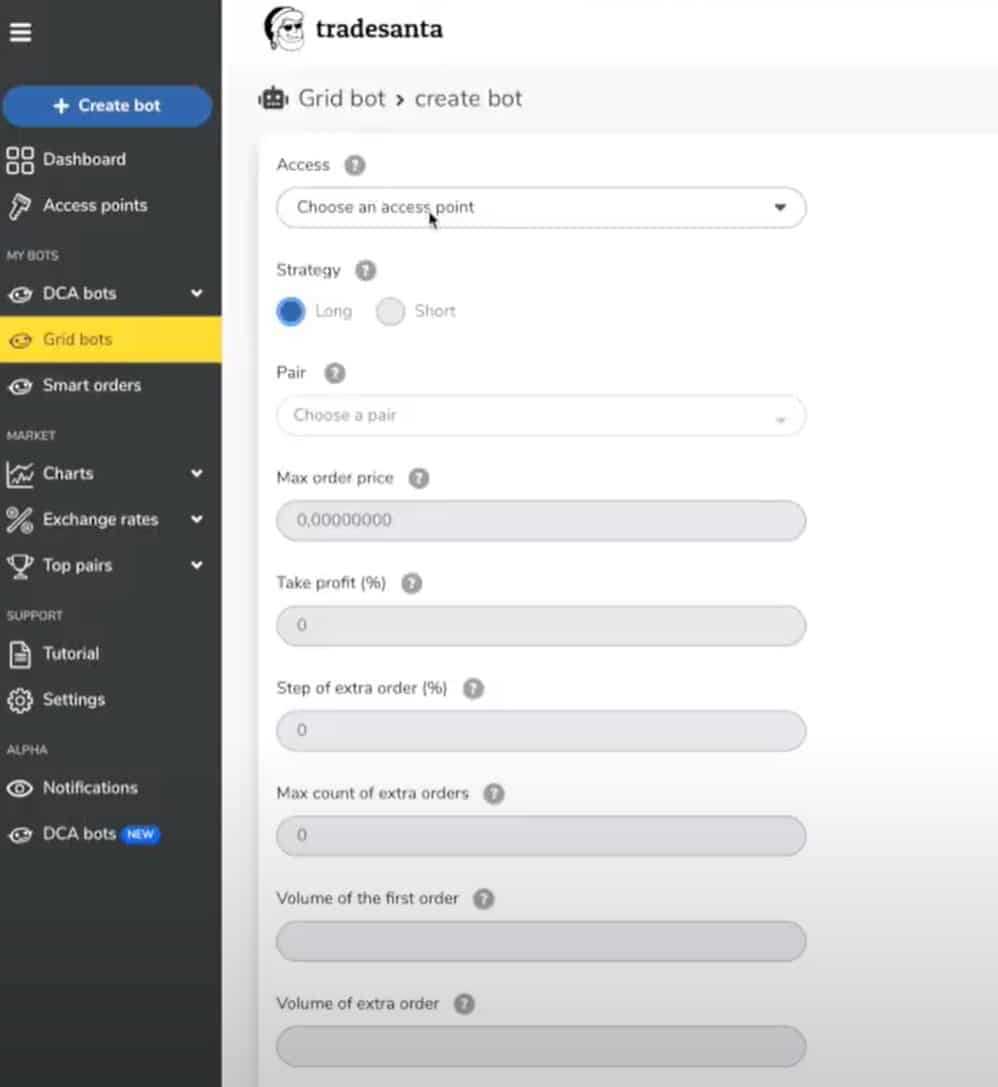Viewport: 998px width, 1087px height.
Task: Click help icon next to Step of extra order
Action: point(473,688)
